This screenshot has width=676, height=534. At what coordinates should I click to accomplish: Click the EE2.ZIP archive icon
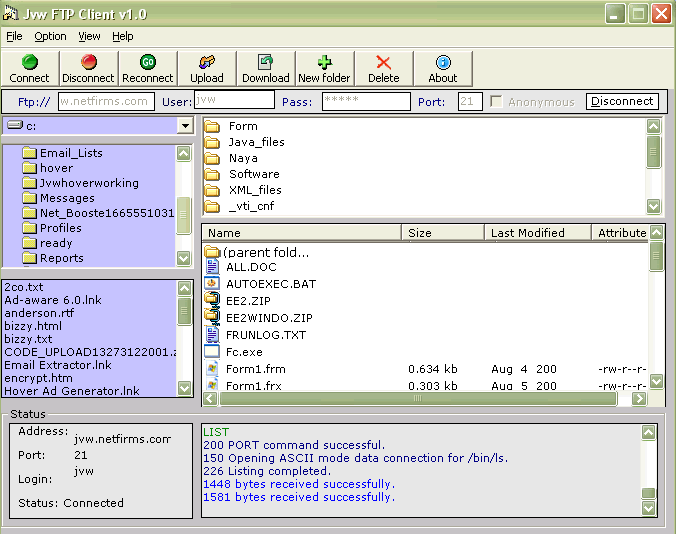pyautogui.click(x=212, y=300)
